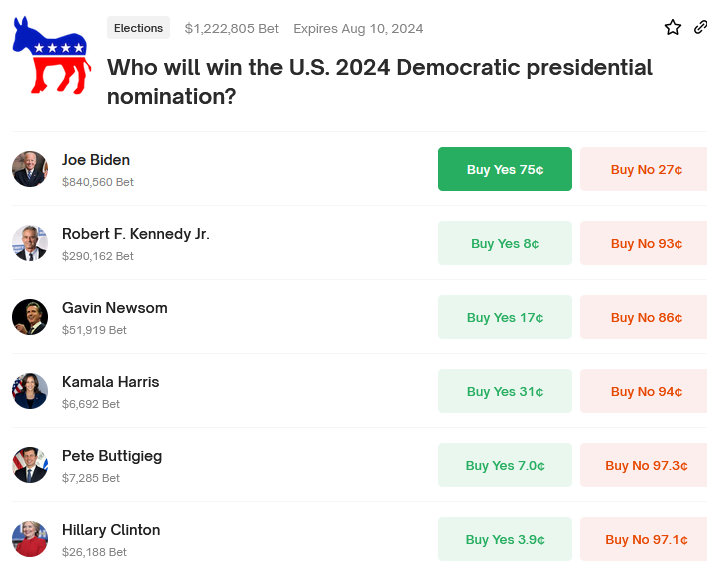
Task: Select the Kamala Harris candidate name
Action: [110, 382]
